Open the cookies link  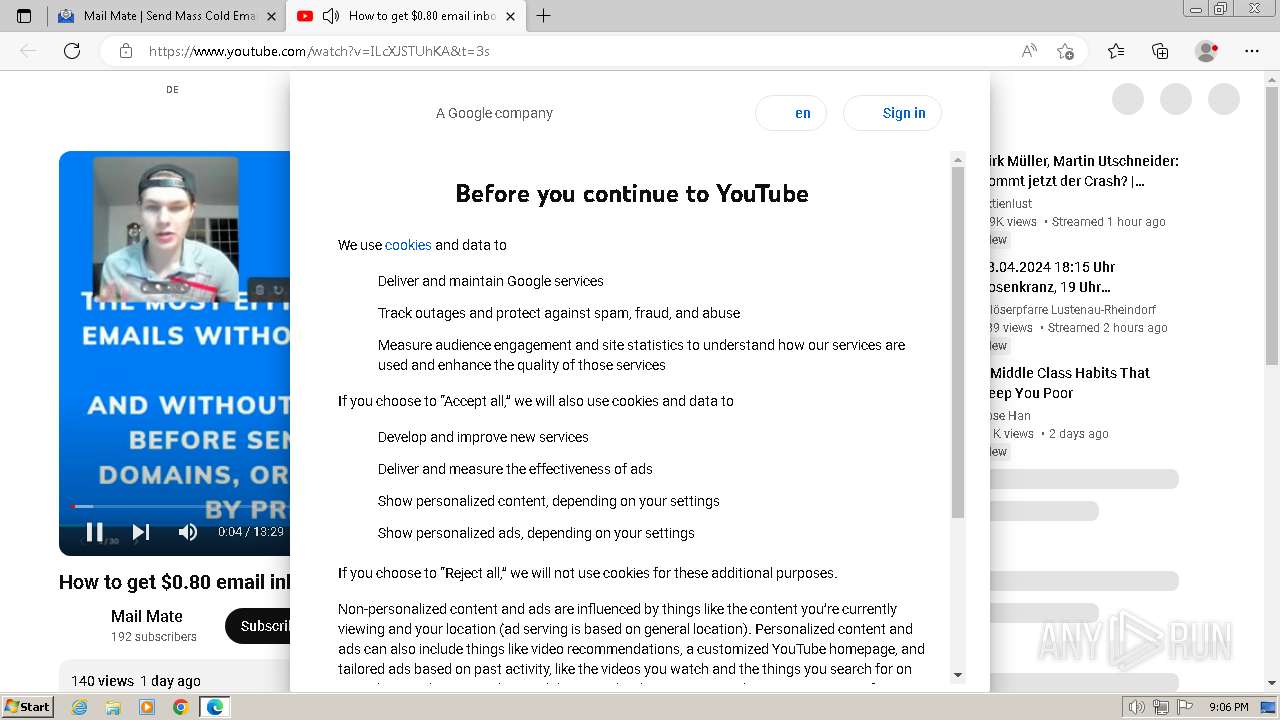point(408,245)
